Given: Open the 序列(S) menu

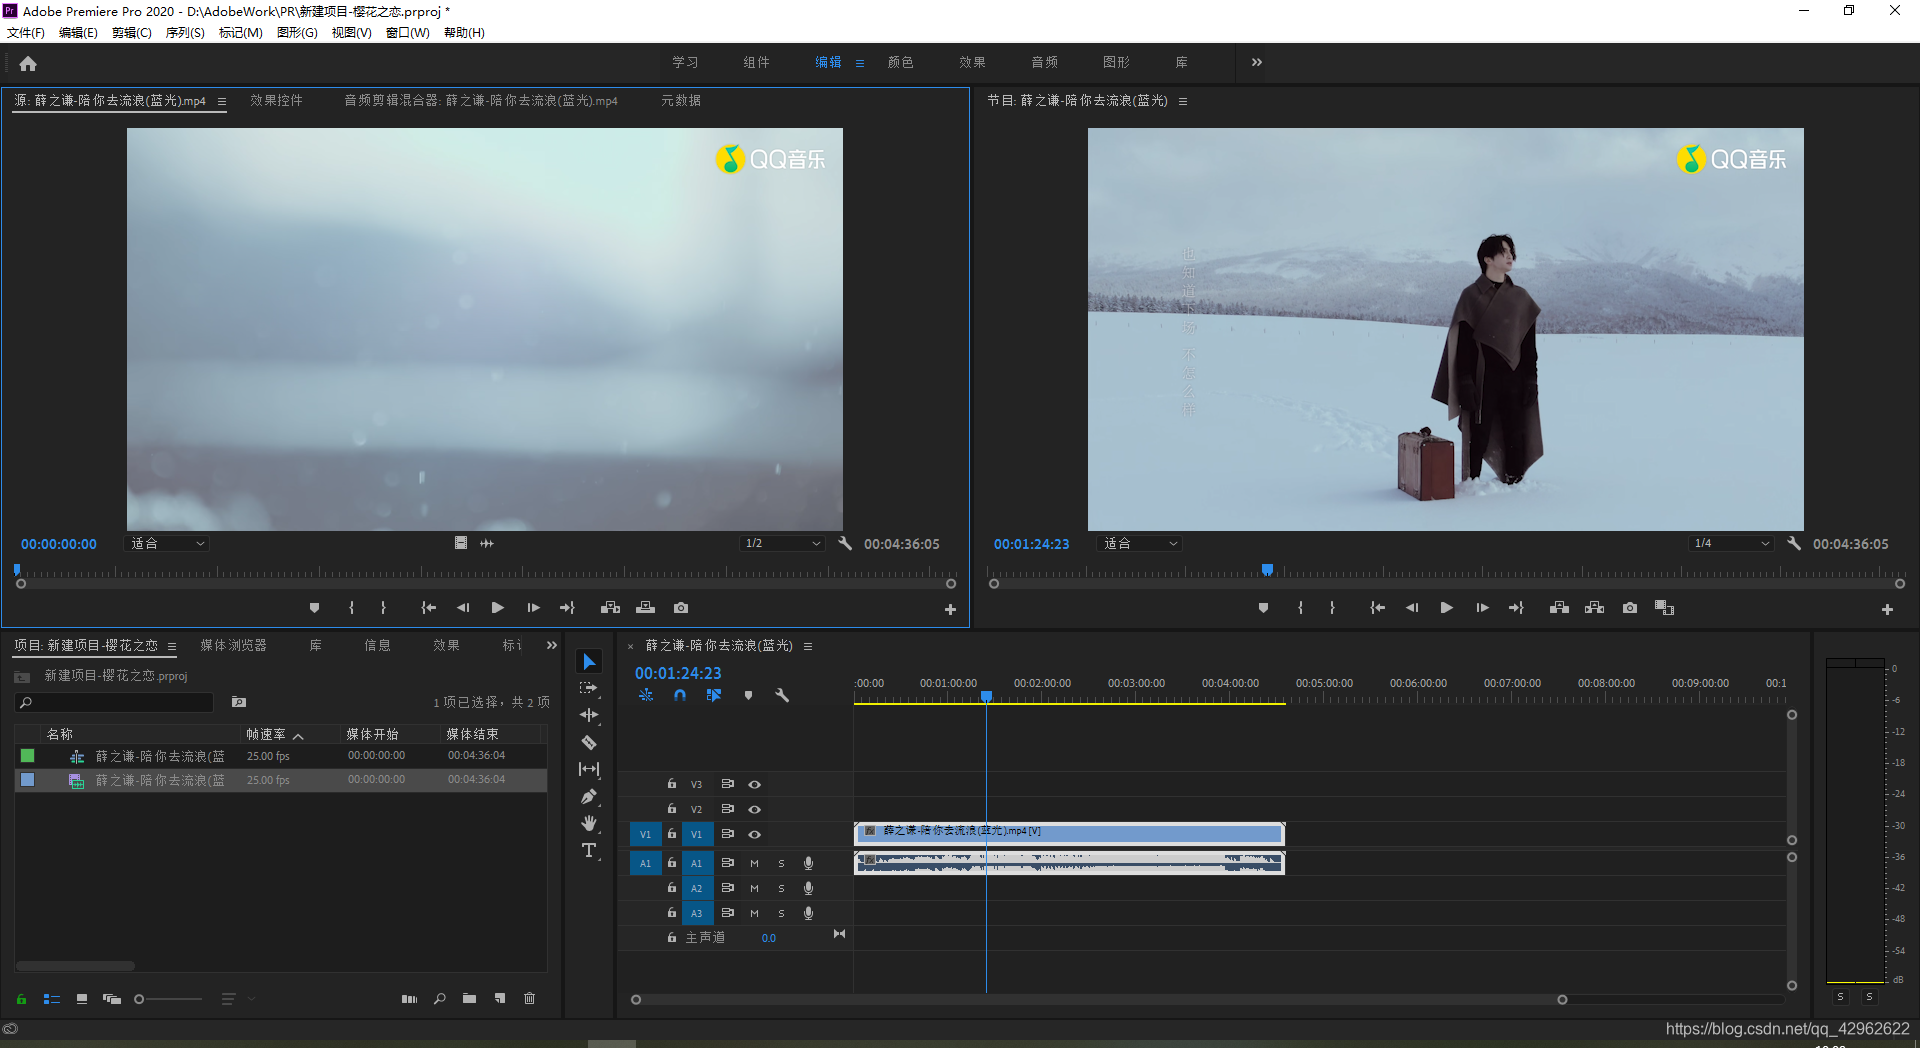Looking at the screenshot, I should point(185,33).
